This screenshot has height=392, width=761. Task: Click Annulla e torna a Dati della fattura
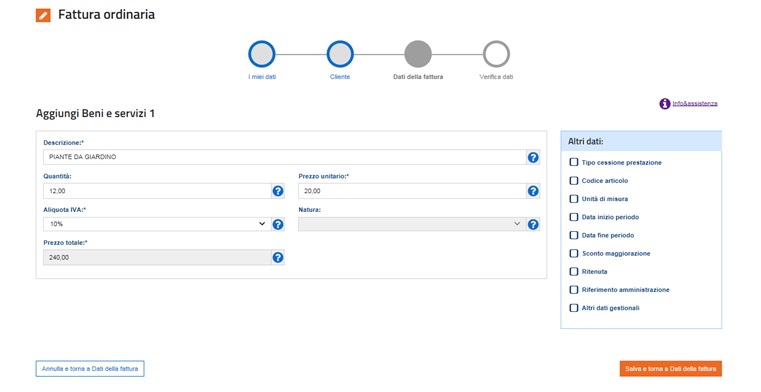click(90, 369)
